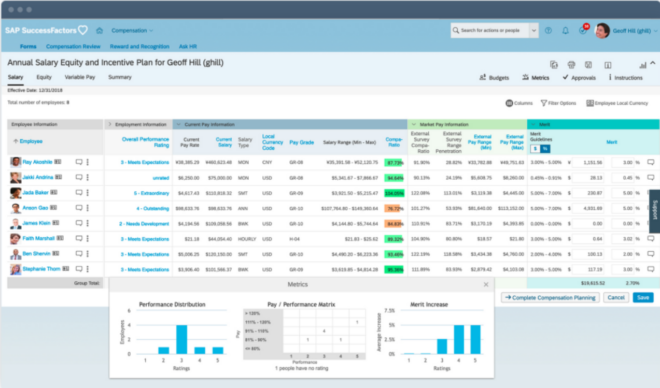Open the Support side tab
Viewport: 660px width, 388px height.
pos(655,211)
